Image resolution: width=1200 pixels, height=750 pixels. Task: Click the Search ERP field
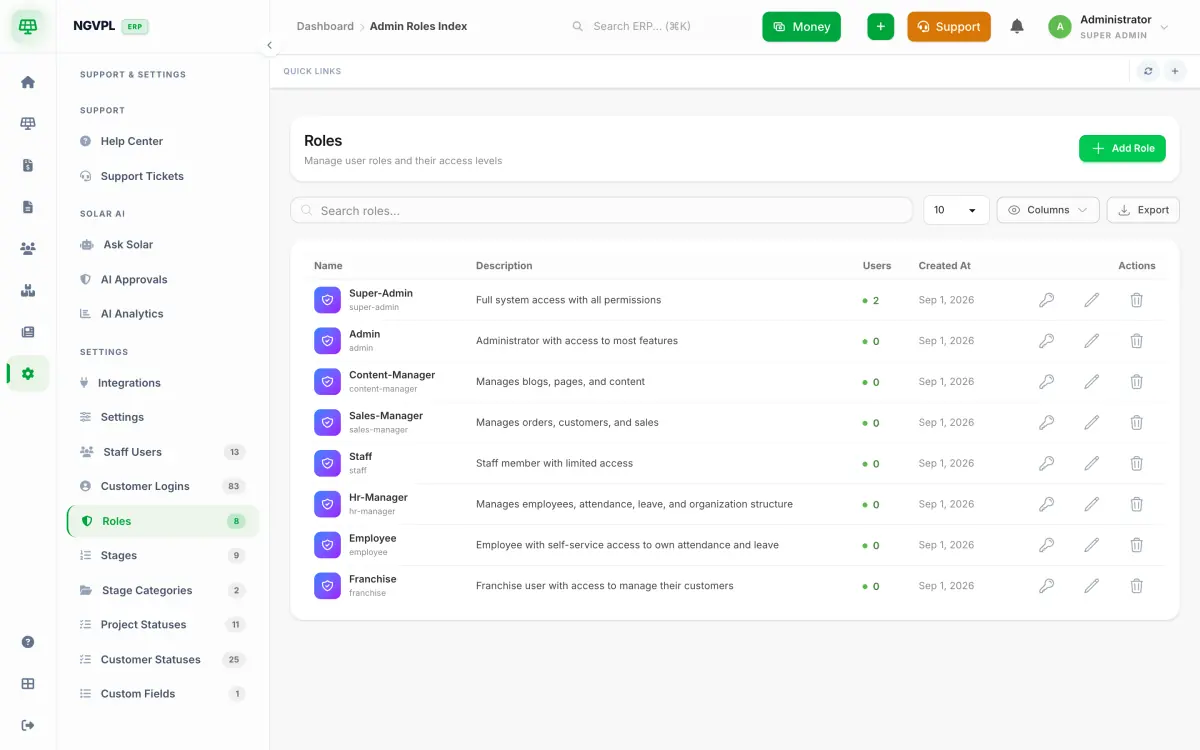pos(658,26)
